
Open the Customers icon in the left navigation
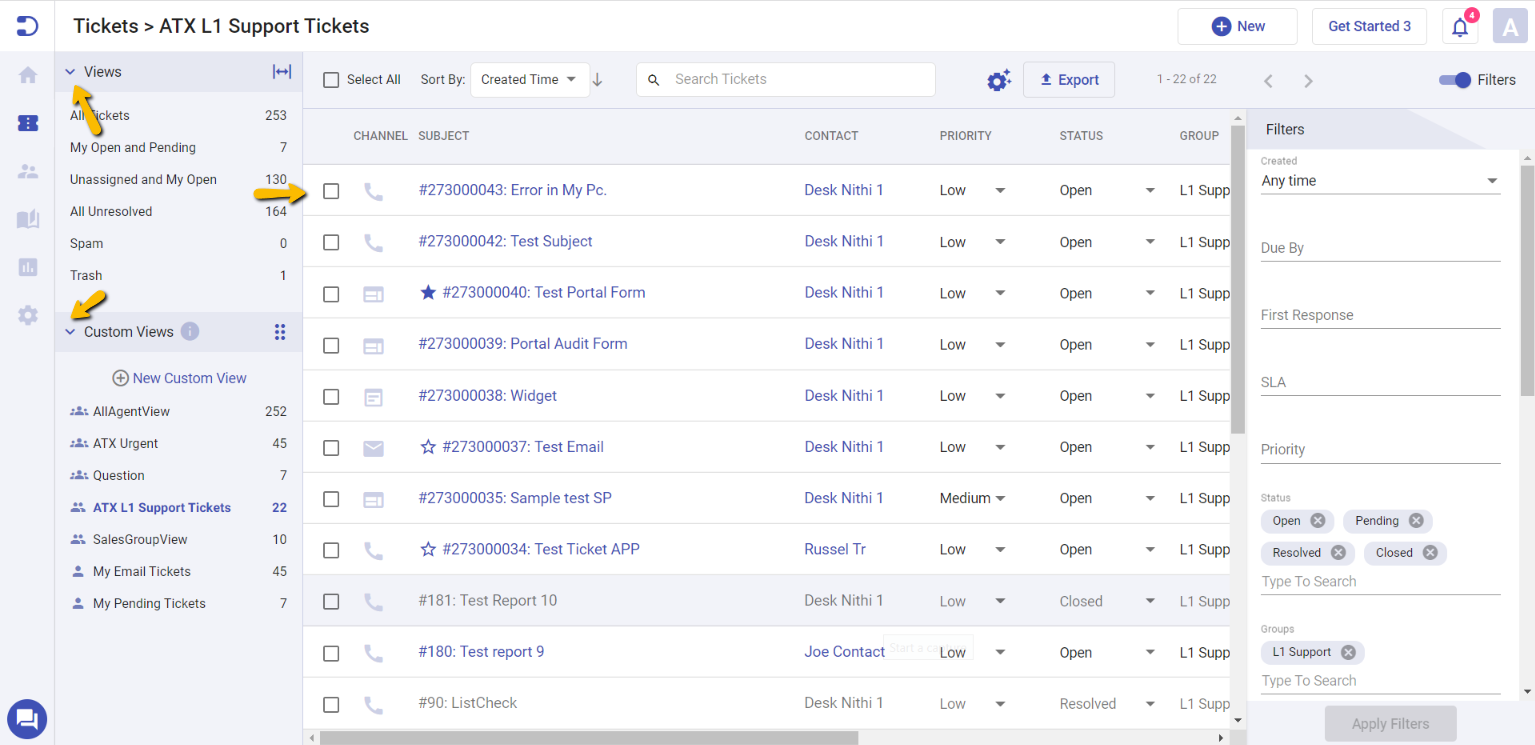click(27, 170)
